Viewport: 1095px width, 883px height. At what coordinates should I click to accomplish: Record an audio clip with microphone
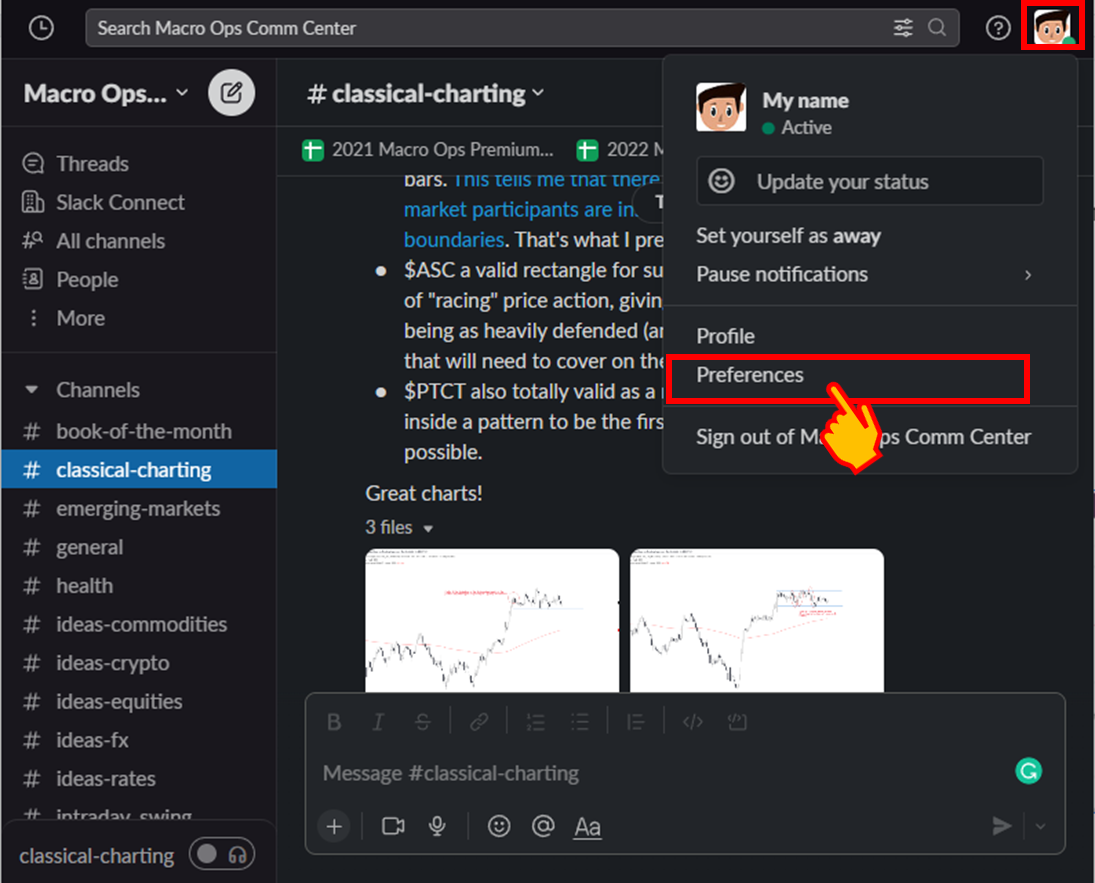pyautogui.click(x=437, y=826)
